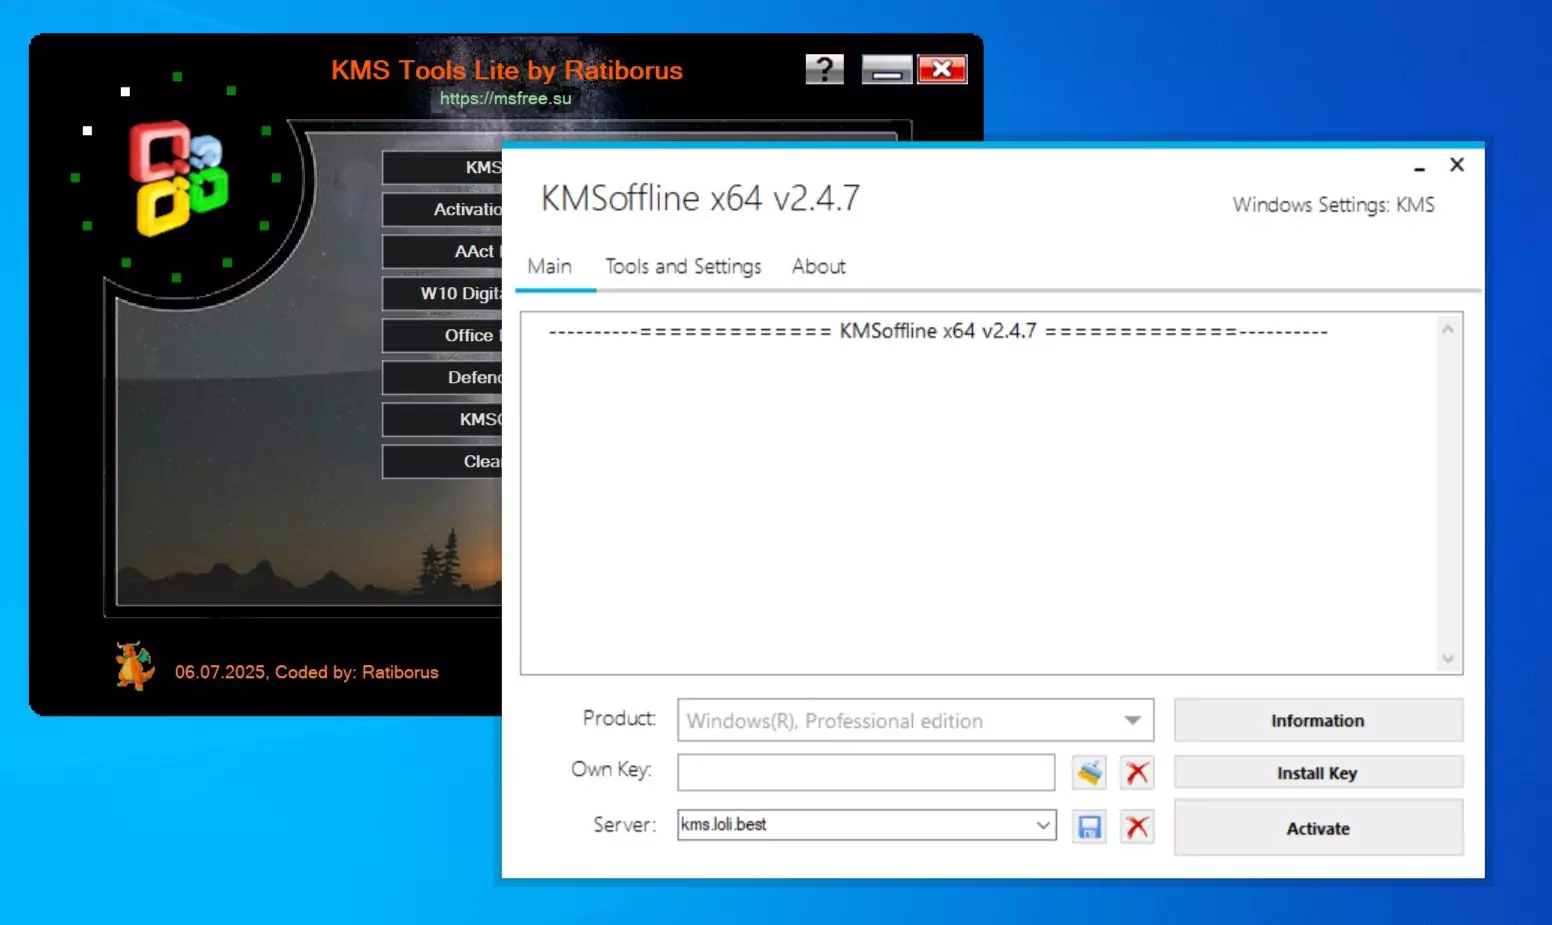The width and height of the screenshot is (1552, 925).
Task: Focus the Own Key input field
Action: 866,772
